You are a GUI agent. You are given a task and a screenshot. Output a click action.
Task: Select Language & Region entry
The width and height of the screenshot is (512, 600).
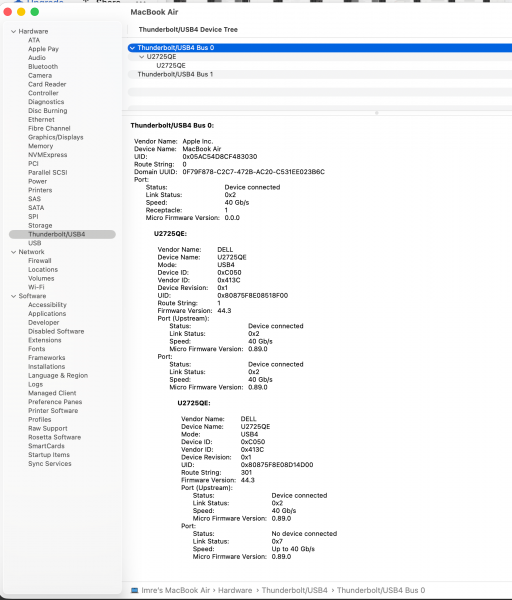[x=58, y=376]
